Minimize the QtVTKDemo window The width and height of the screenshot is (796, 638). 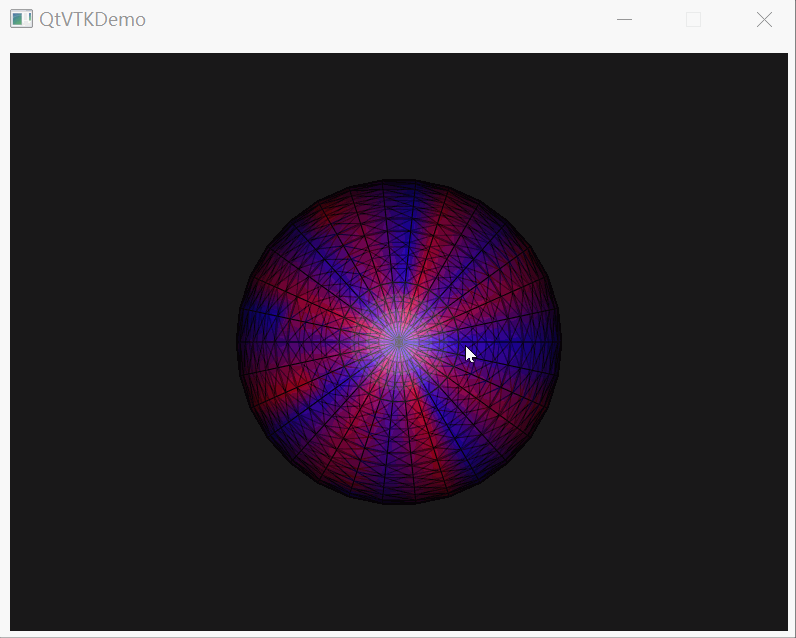point(624,20)
